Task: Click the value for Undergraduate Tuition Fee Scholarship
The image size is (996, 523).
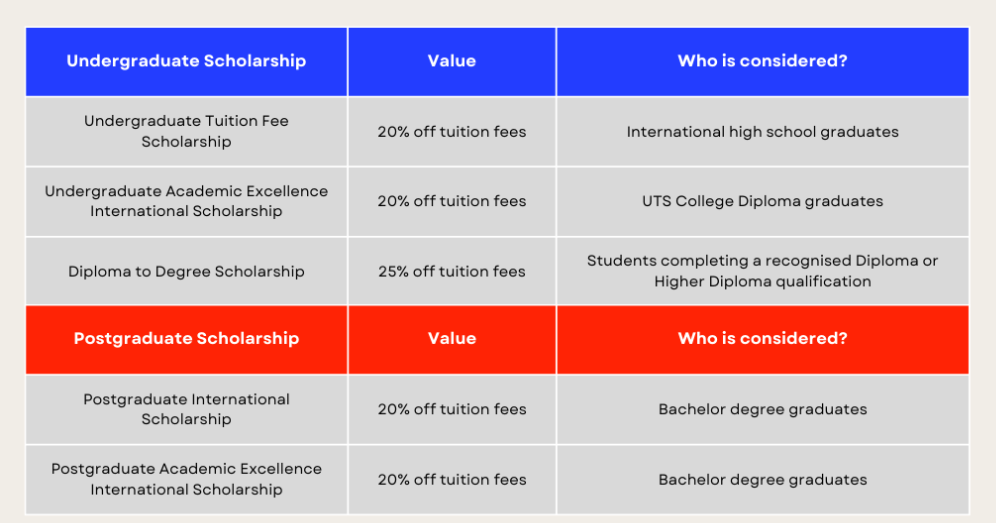Action: click(x=451, y=131)
